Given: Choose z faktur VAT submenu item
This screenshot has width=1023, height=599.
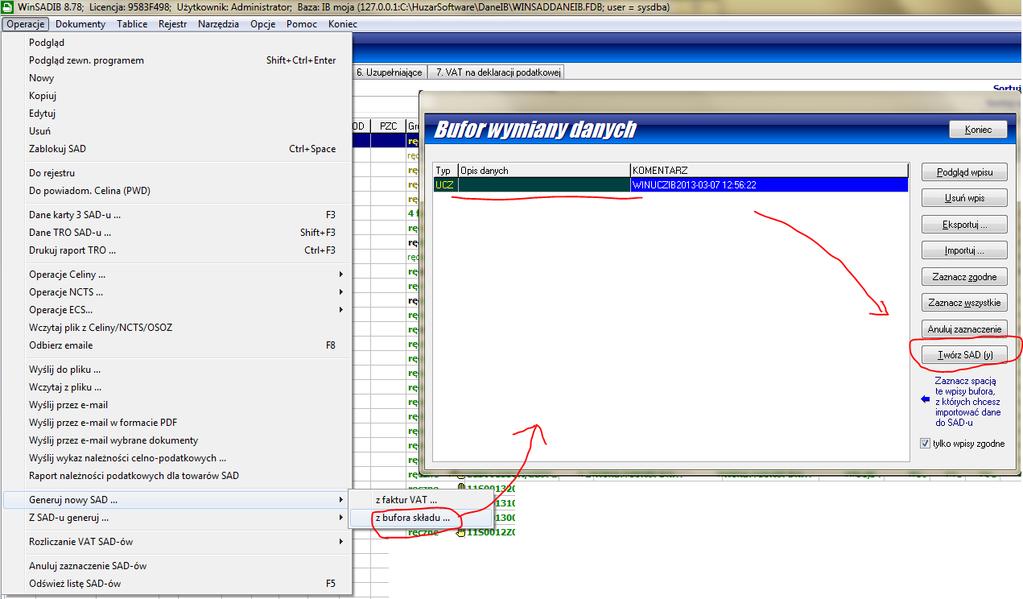Looking at the screenshot, I should pos(421,500).
